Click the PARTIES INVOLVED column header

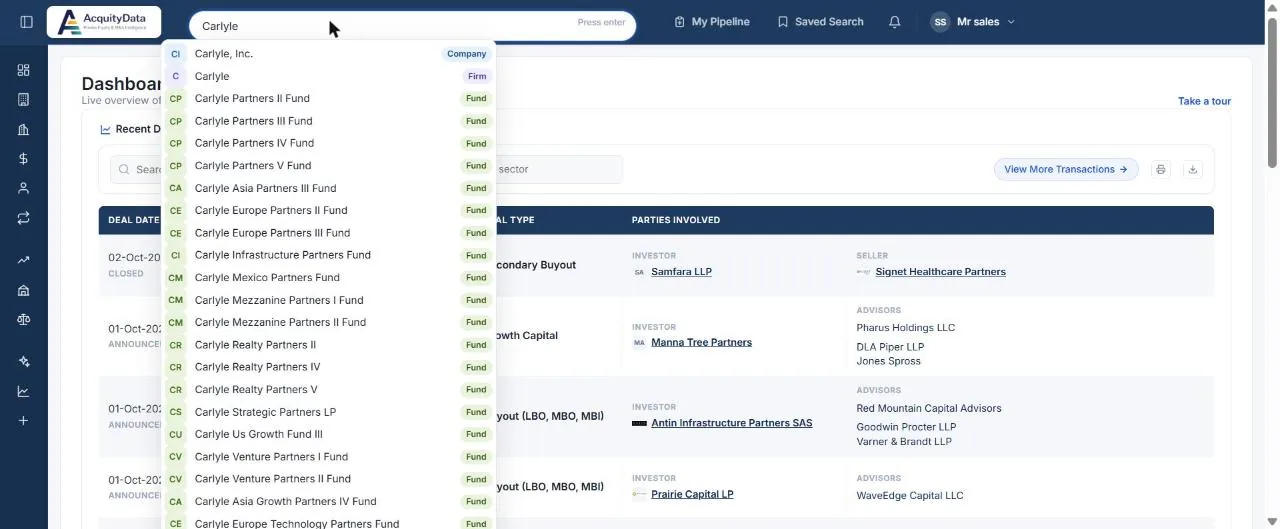675,220
